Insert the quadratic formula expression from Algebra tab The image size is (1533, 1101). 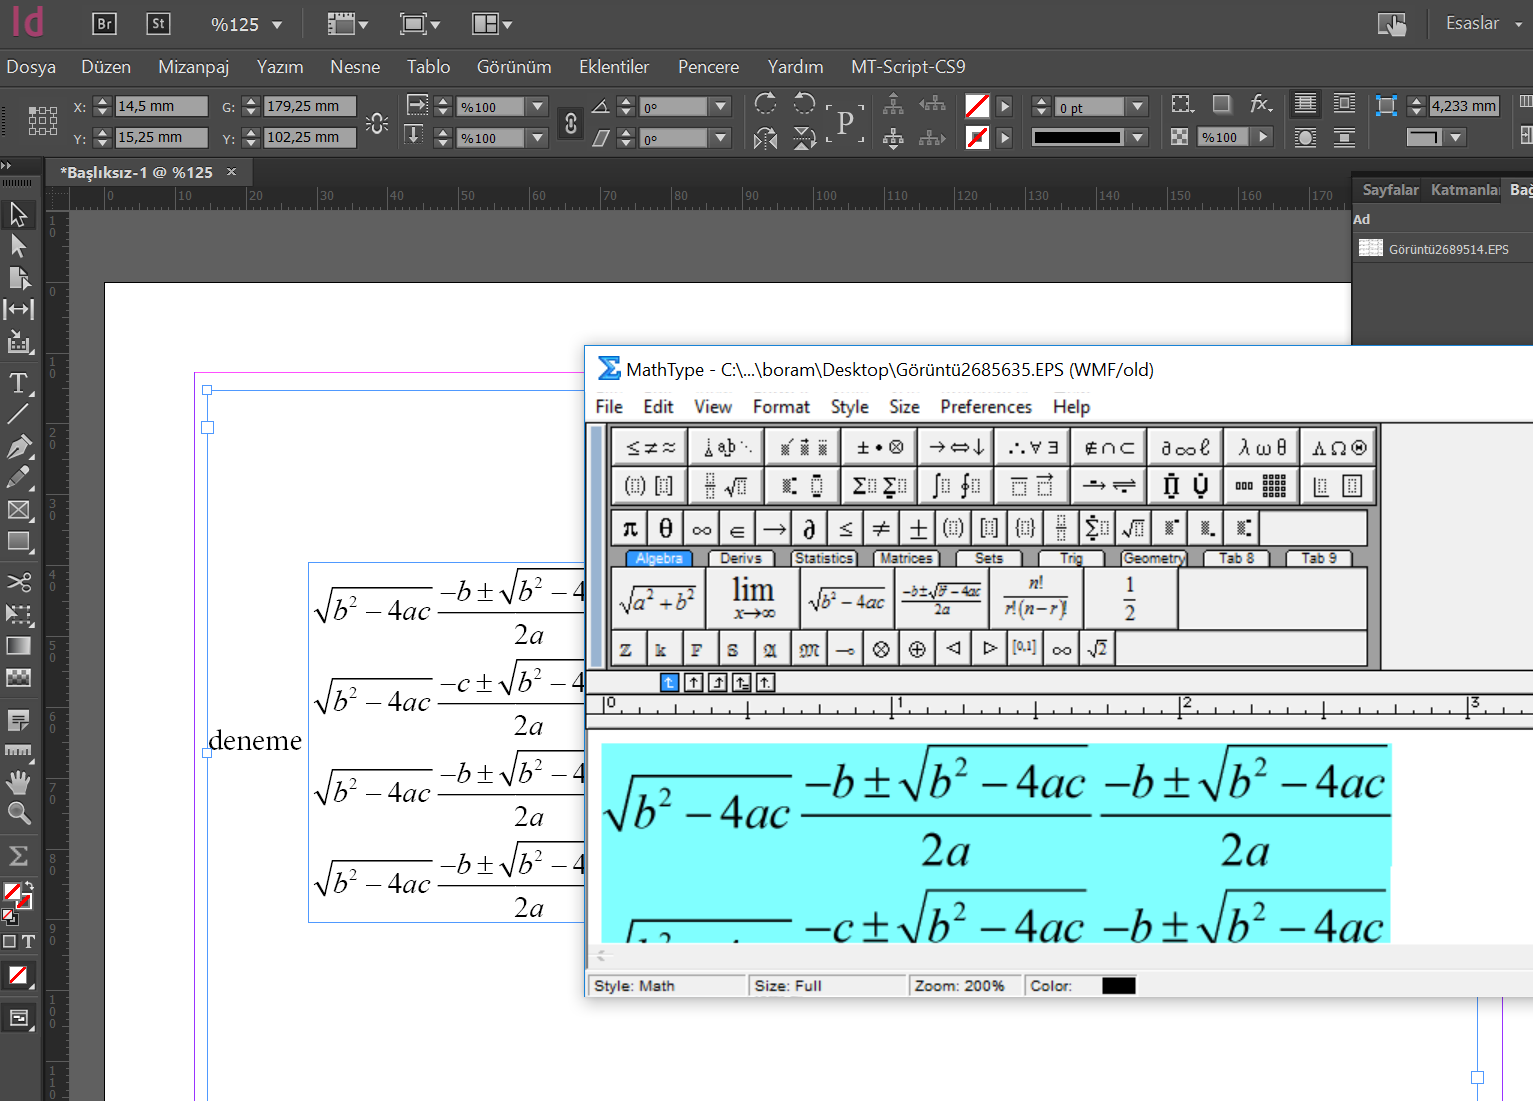941,598
